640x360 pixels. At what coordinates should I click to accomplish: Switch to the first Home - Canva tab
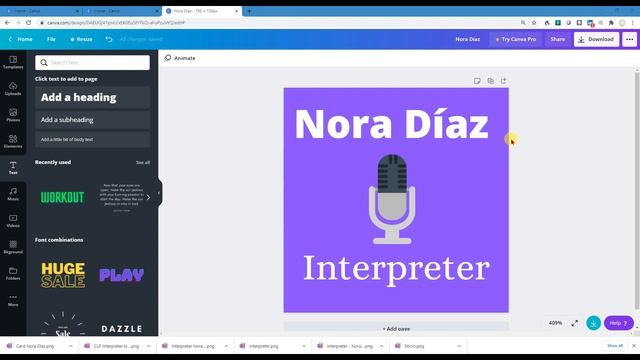point(41,11)
